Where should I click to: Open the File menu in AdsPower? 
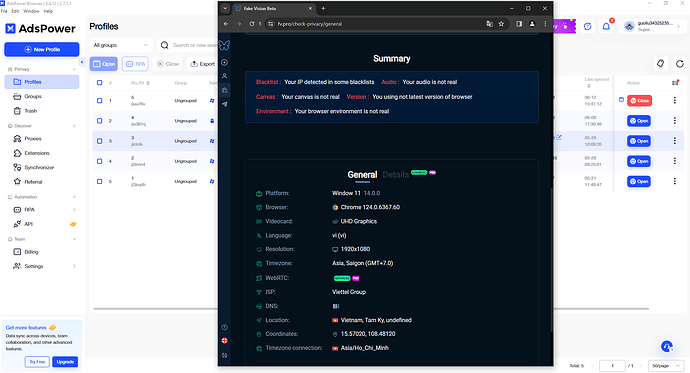(x=4, y=11)
